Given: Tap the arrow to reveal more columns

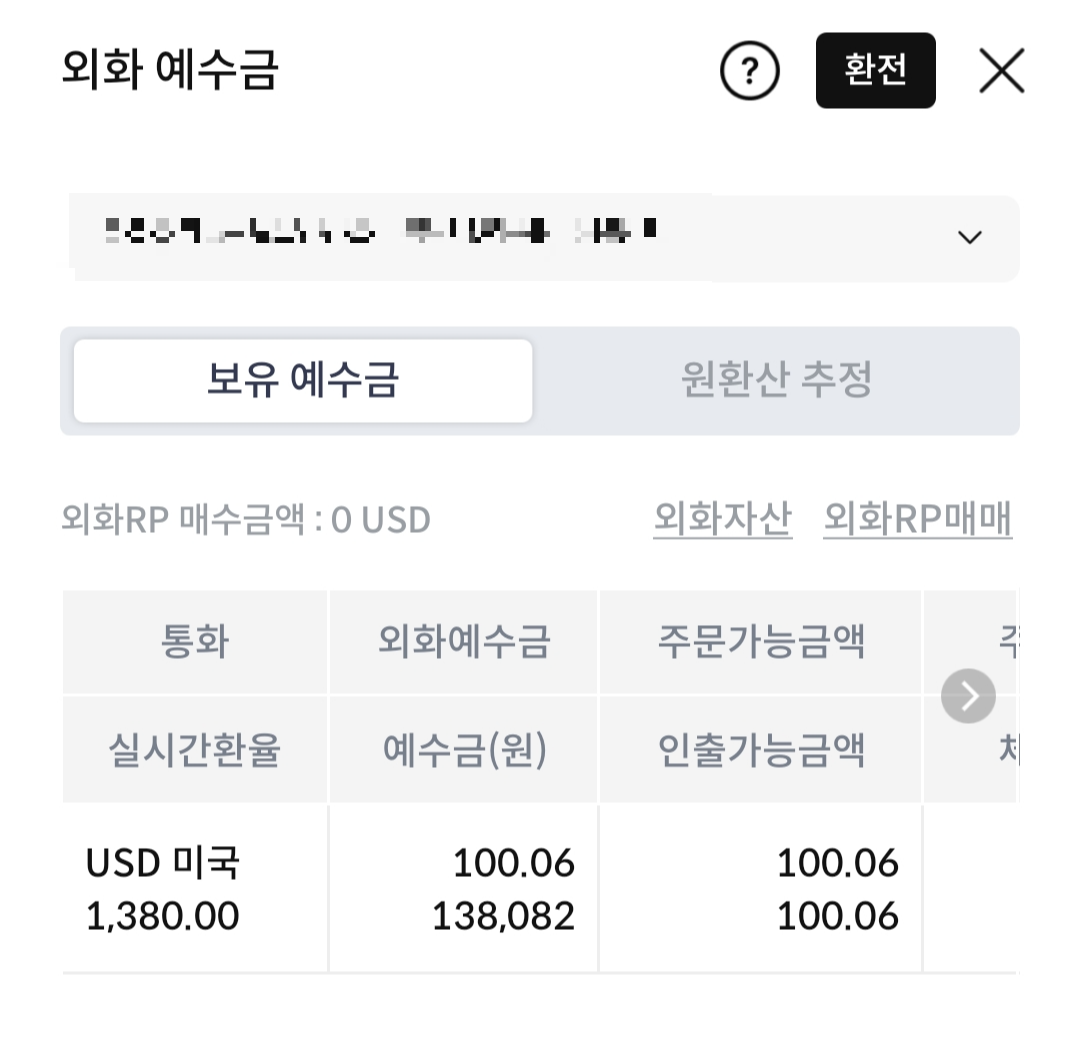Looking at the screenshot, I should 967,695.
